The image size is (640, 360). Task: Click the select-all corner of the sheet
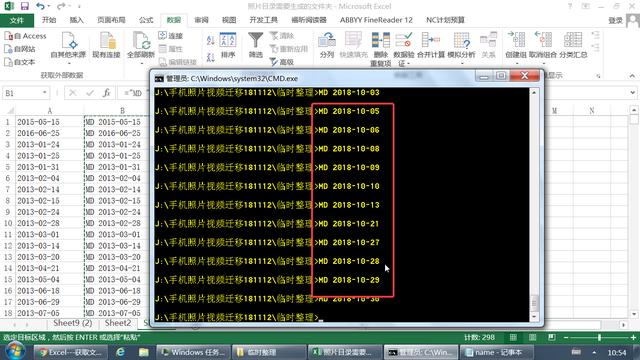coord(10,111)
